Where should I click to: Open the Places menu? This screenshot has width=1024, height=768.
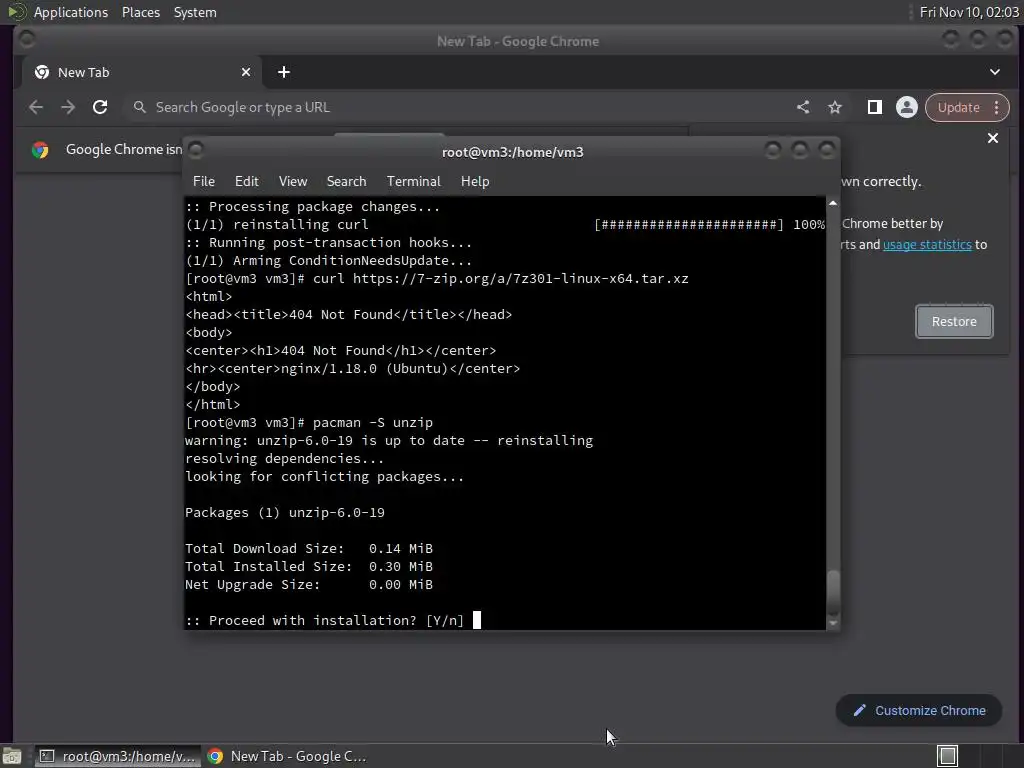140,12
